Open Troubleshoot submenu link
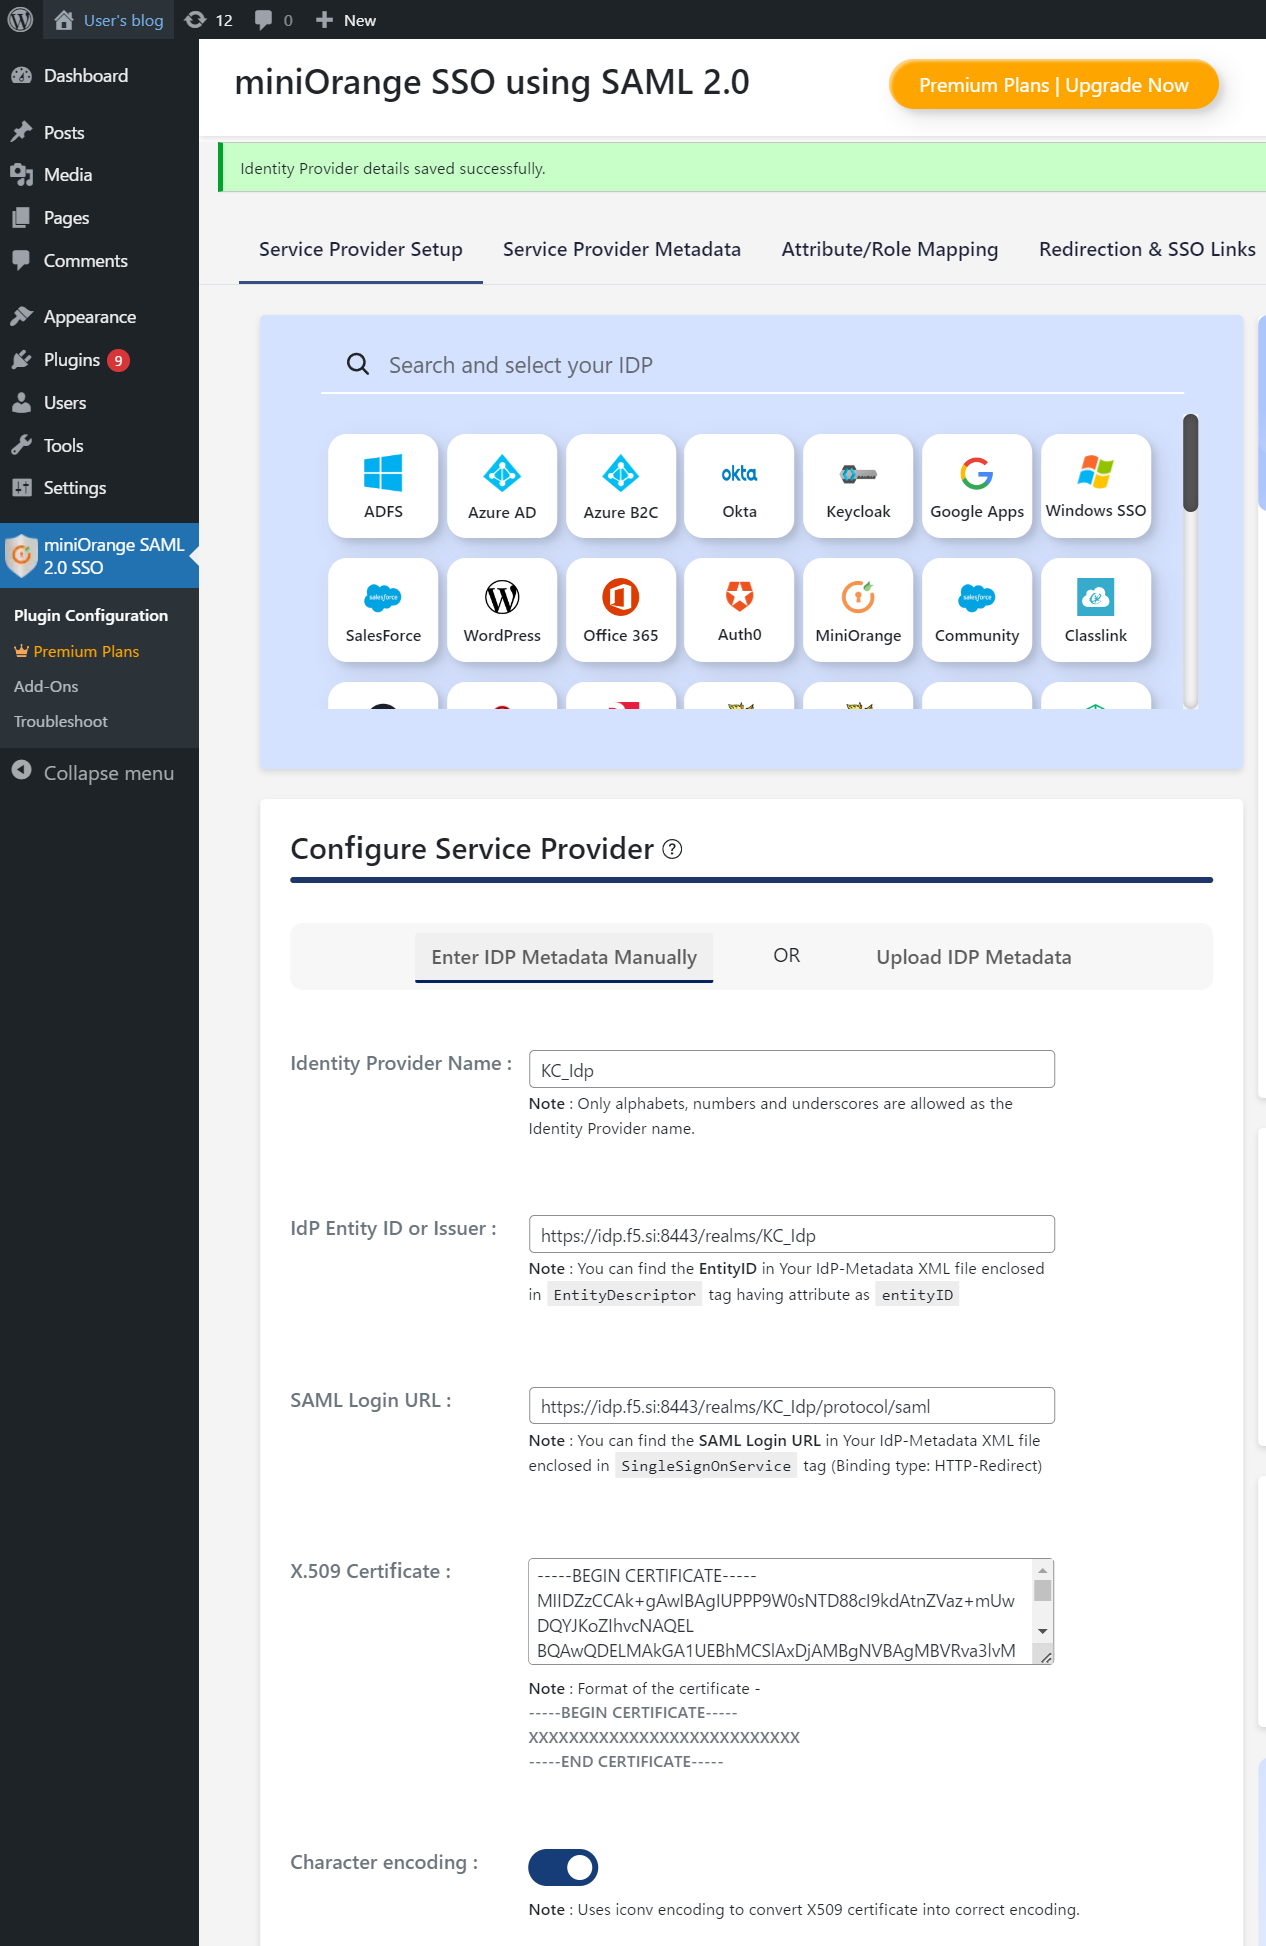This screenshot has height=1946, width=1266. (x=61, y=722)
